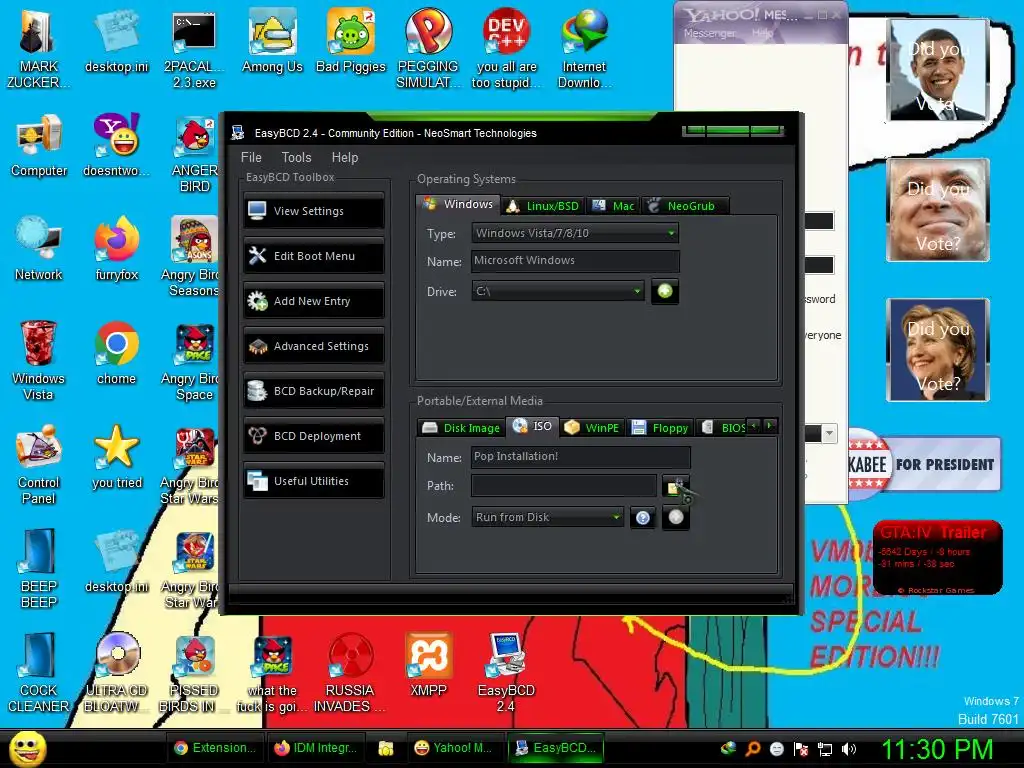
Task: Select the furryfox Firefox icon
Action: 116,249
